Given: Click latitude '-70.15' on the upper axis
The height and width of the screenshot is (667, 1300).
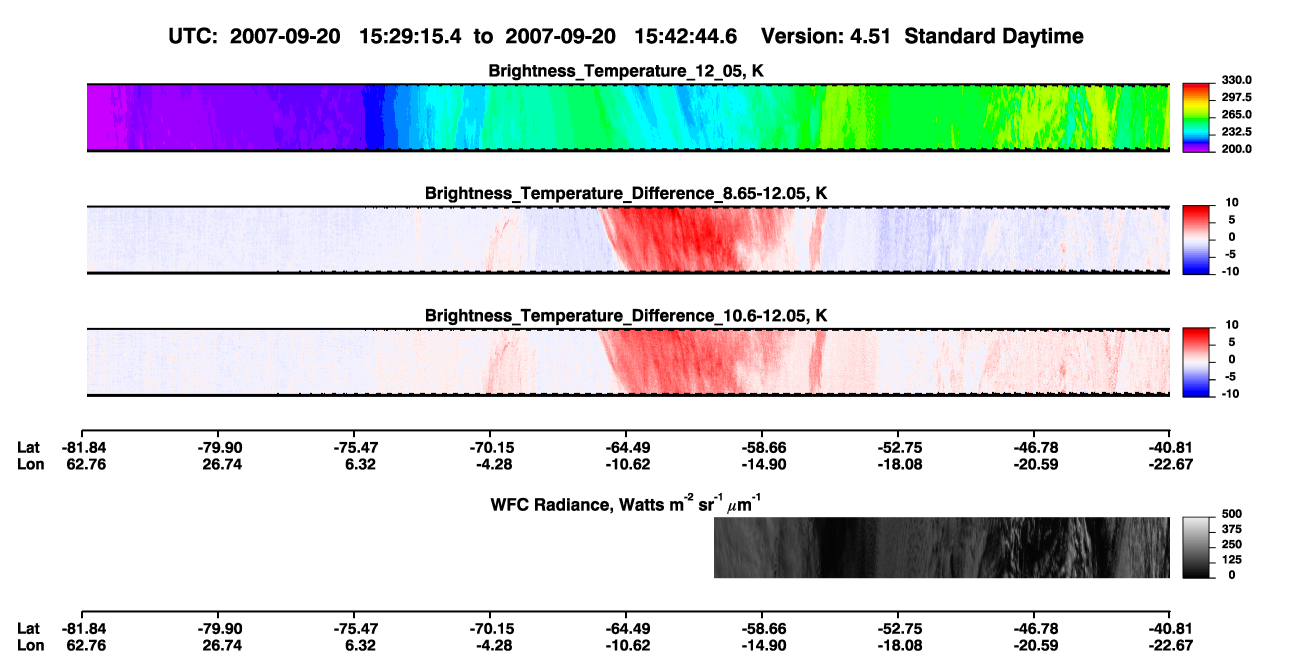Looking at the screenshot, I should point(490,448).
